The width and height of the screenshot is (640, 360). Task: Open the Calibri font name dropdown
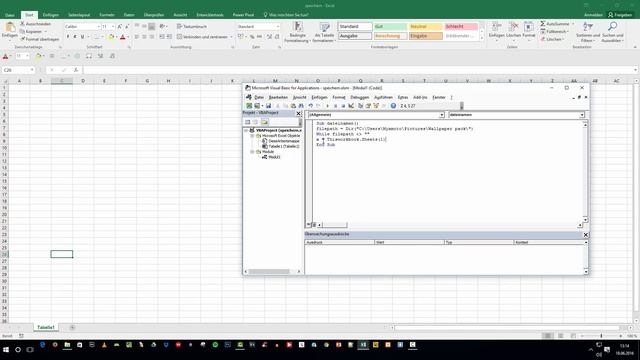[x=98, y=27]
